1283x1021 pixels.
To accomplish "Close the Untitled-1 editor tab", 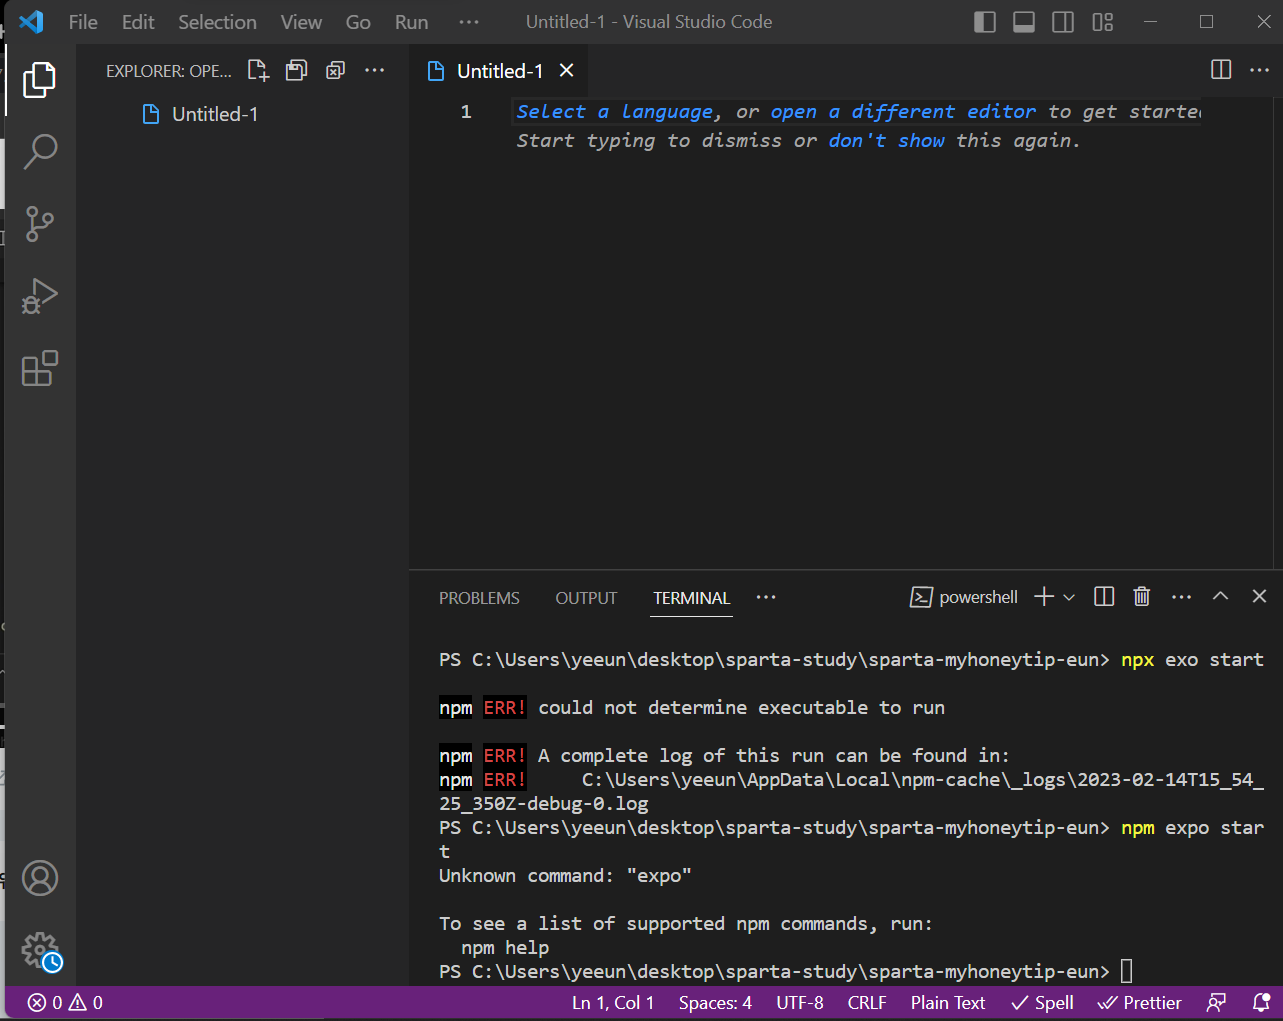I will (x=567, y=70).
